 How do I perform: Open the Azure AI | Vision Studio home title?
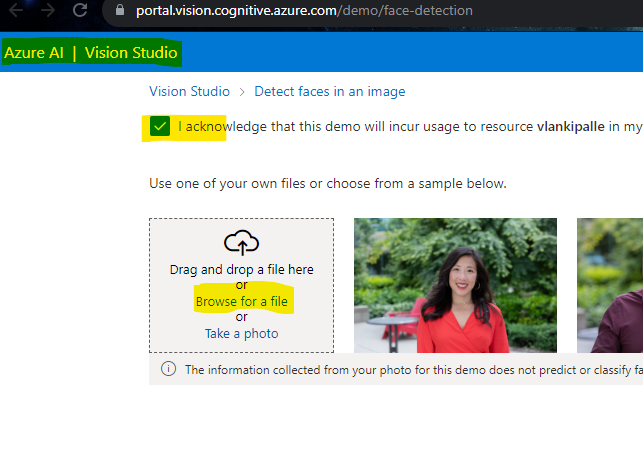[91, 52]
